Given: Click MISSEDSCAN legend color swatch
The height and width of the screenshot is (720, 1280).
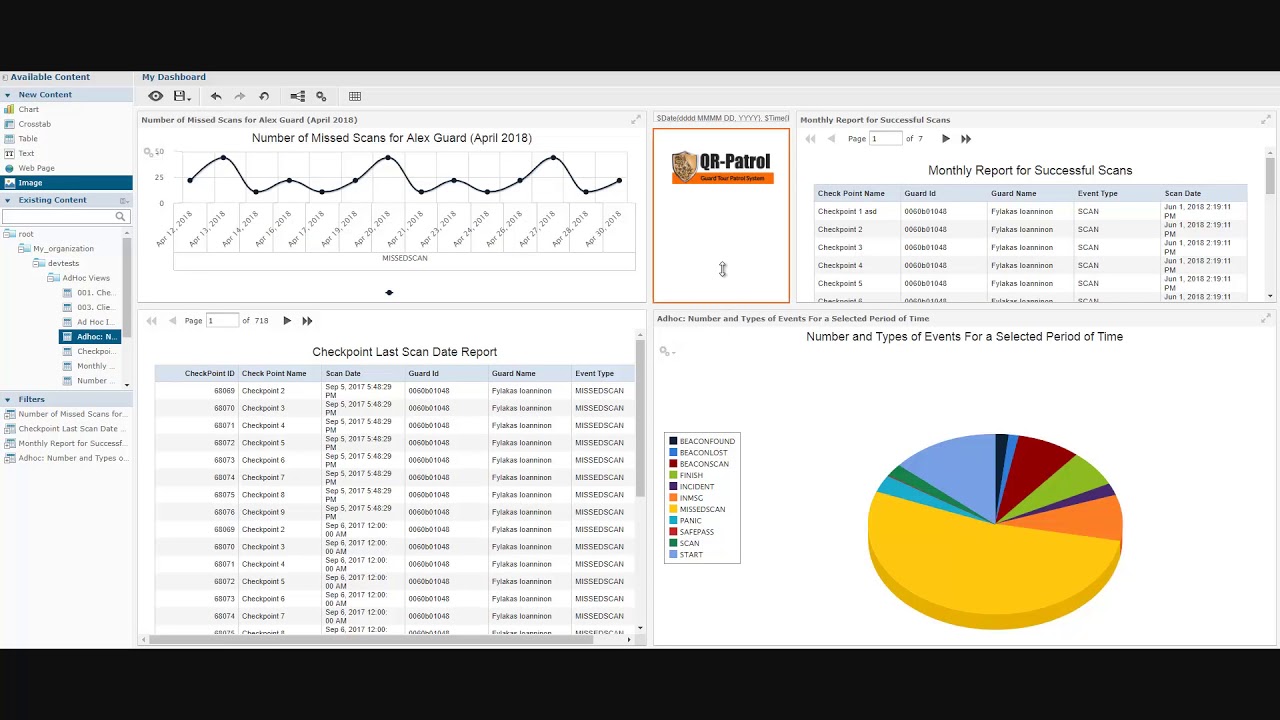Looking at the screenshot, I should tap(673, 509).
